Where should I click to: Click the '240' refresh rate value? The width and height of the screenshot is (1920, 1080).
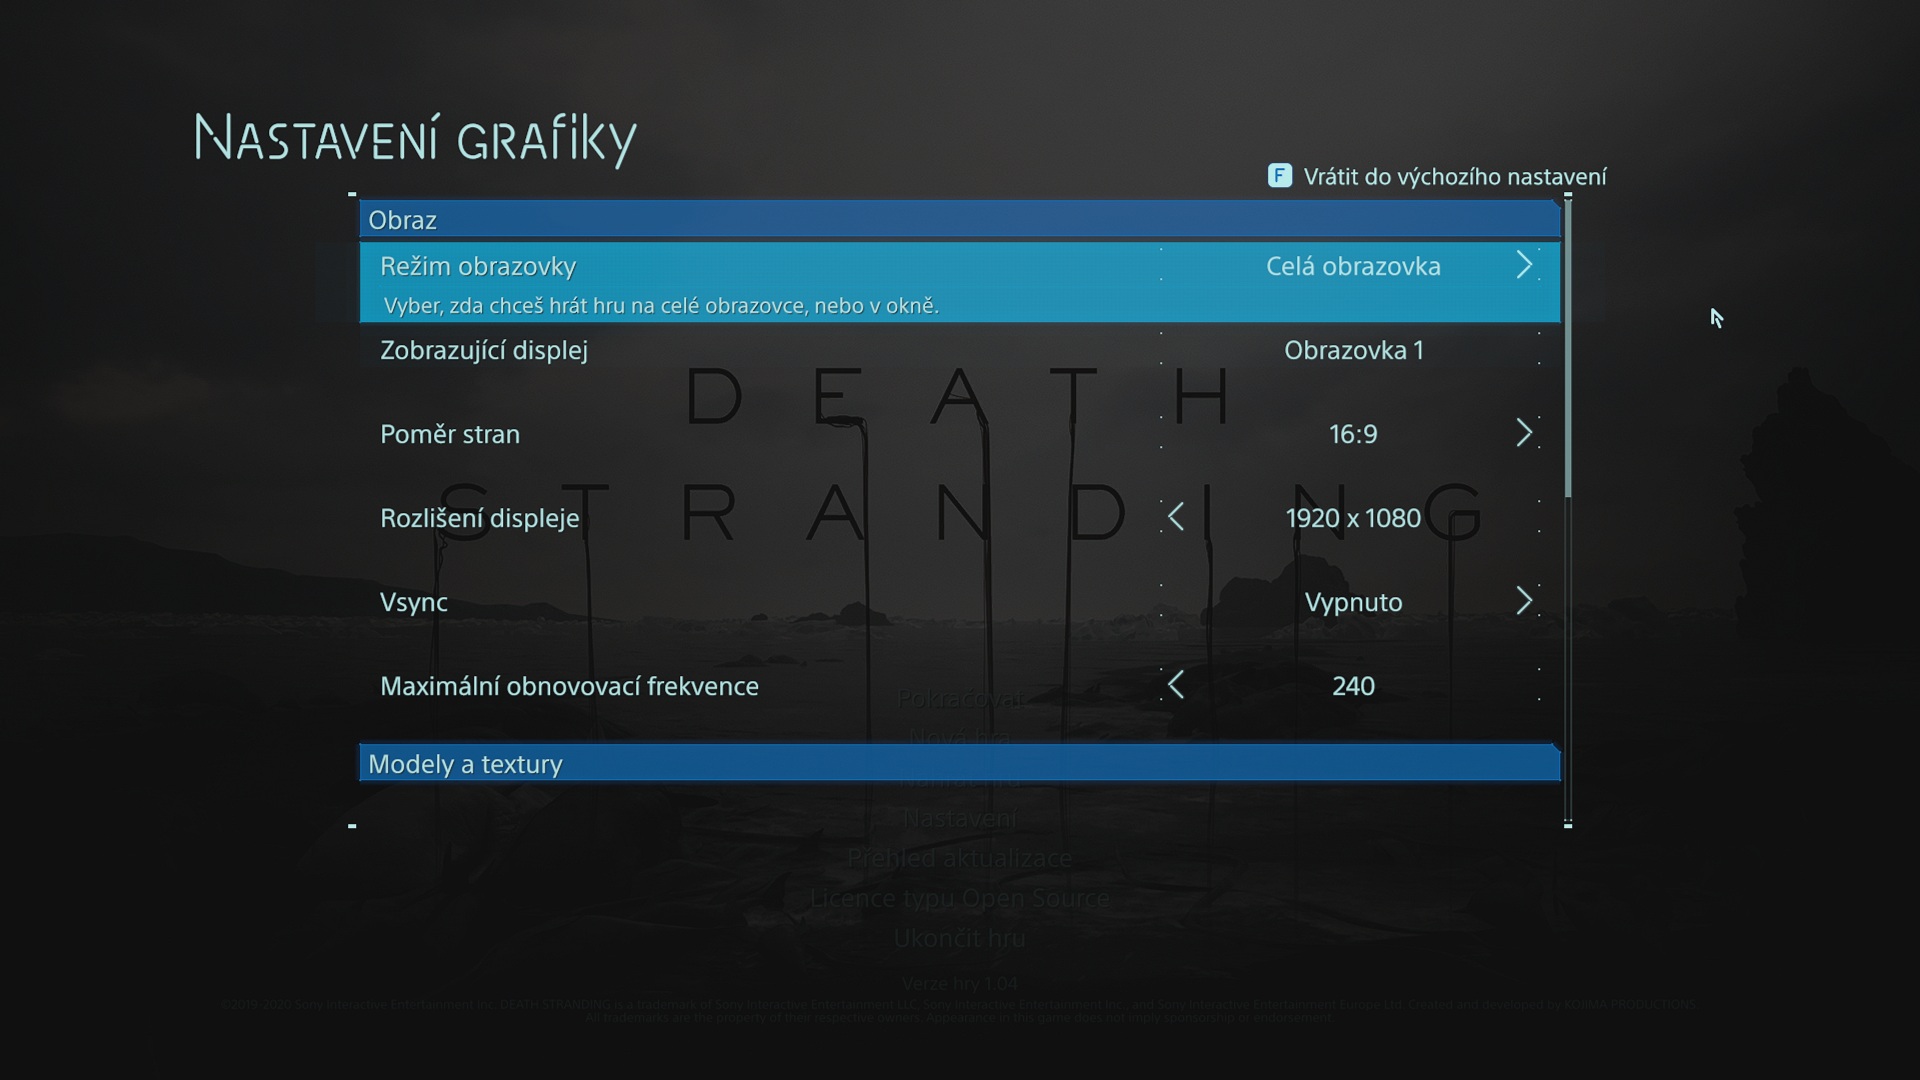(x=1353, y=686)
